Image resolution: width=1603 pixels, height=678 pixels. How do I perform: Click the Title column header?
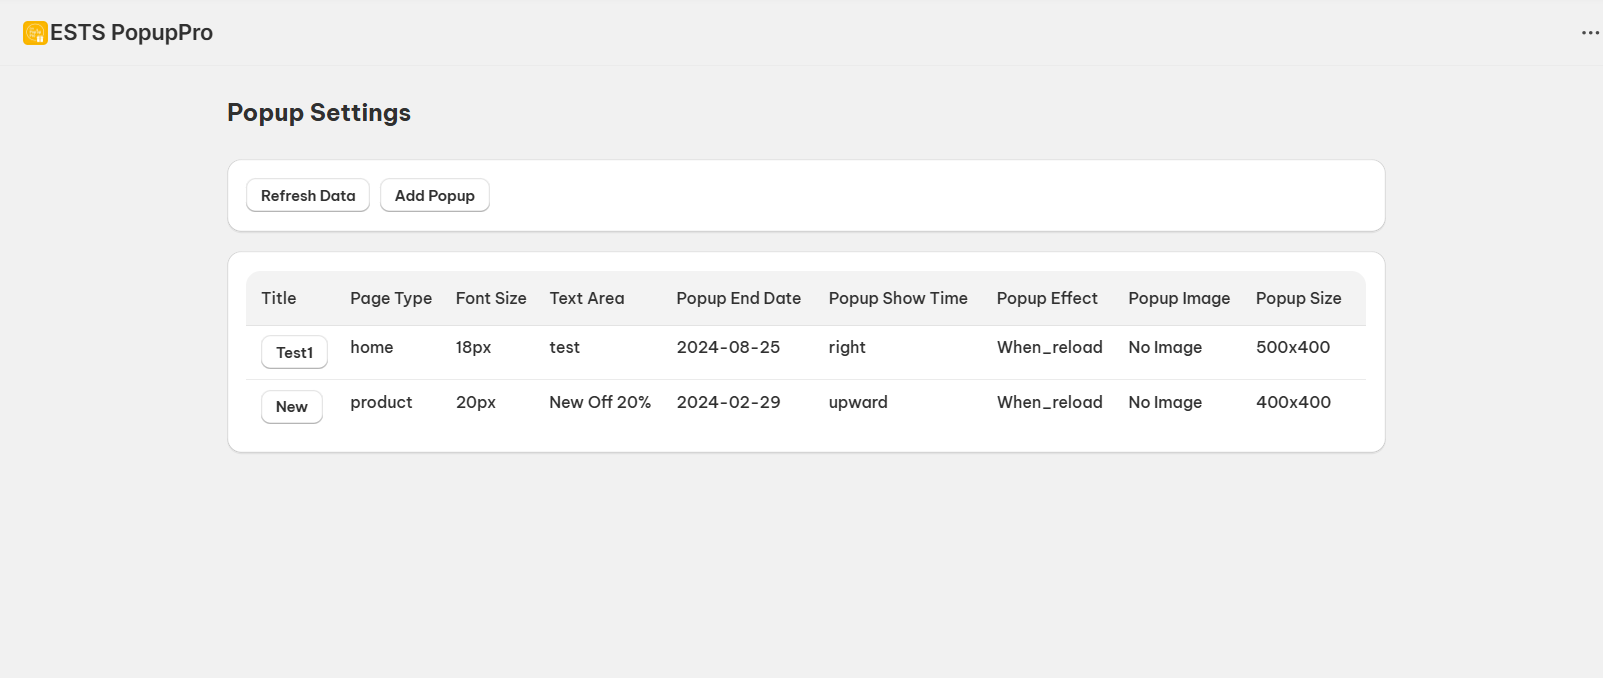pyautogui.click(x=279, y=298)
